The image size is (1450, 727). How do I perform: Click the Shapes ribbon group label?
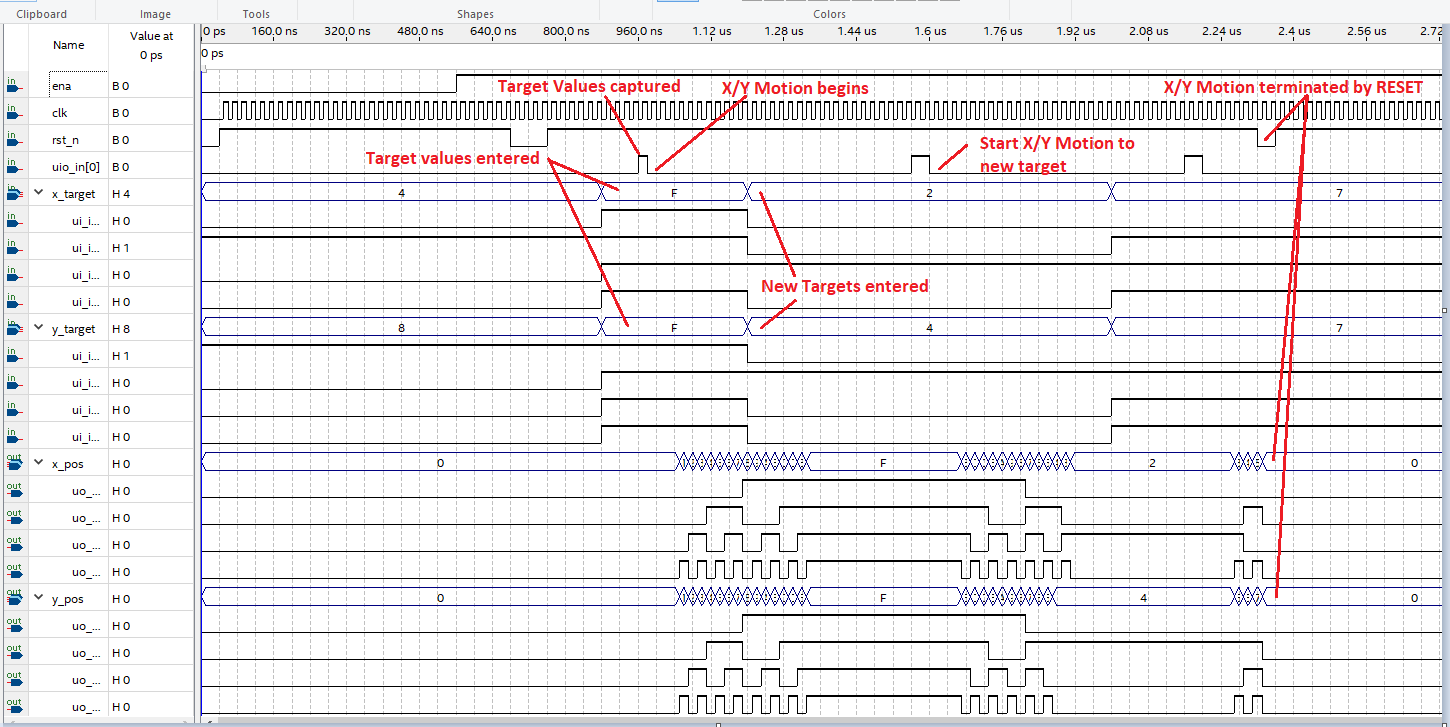click(475, 14)
